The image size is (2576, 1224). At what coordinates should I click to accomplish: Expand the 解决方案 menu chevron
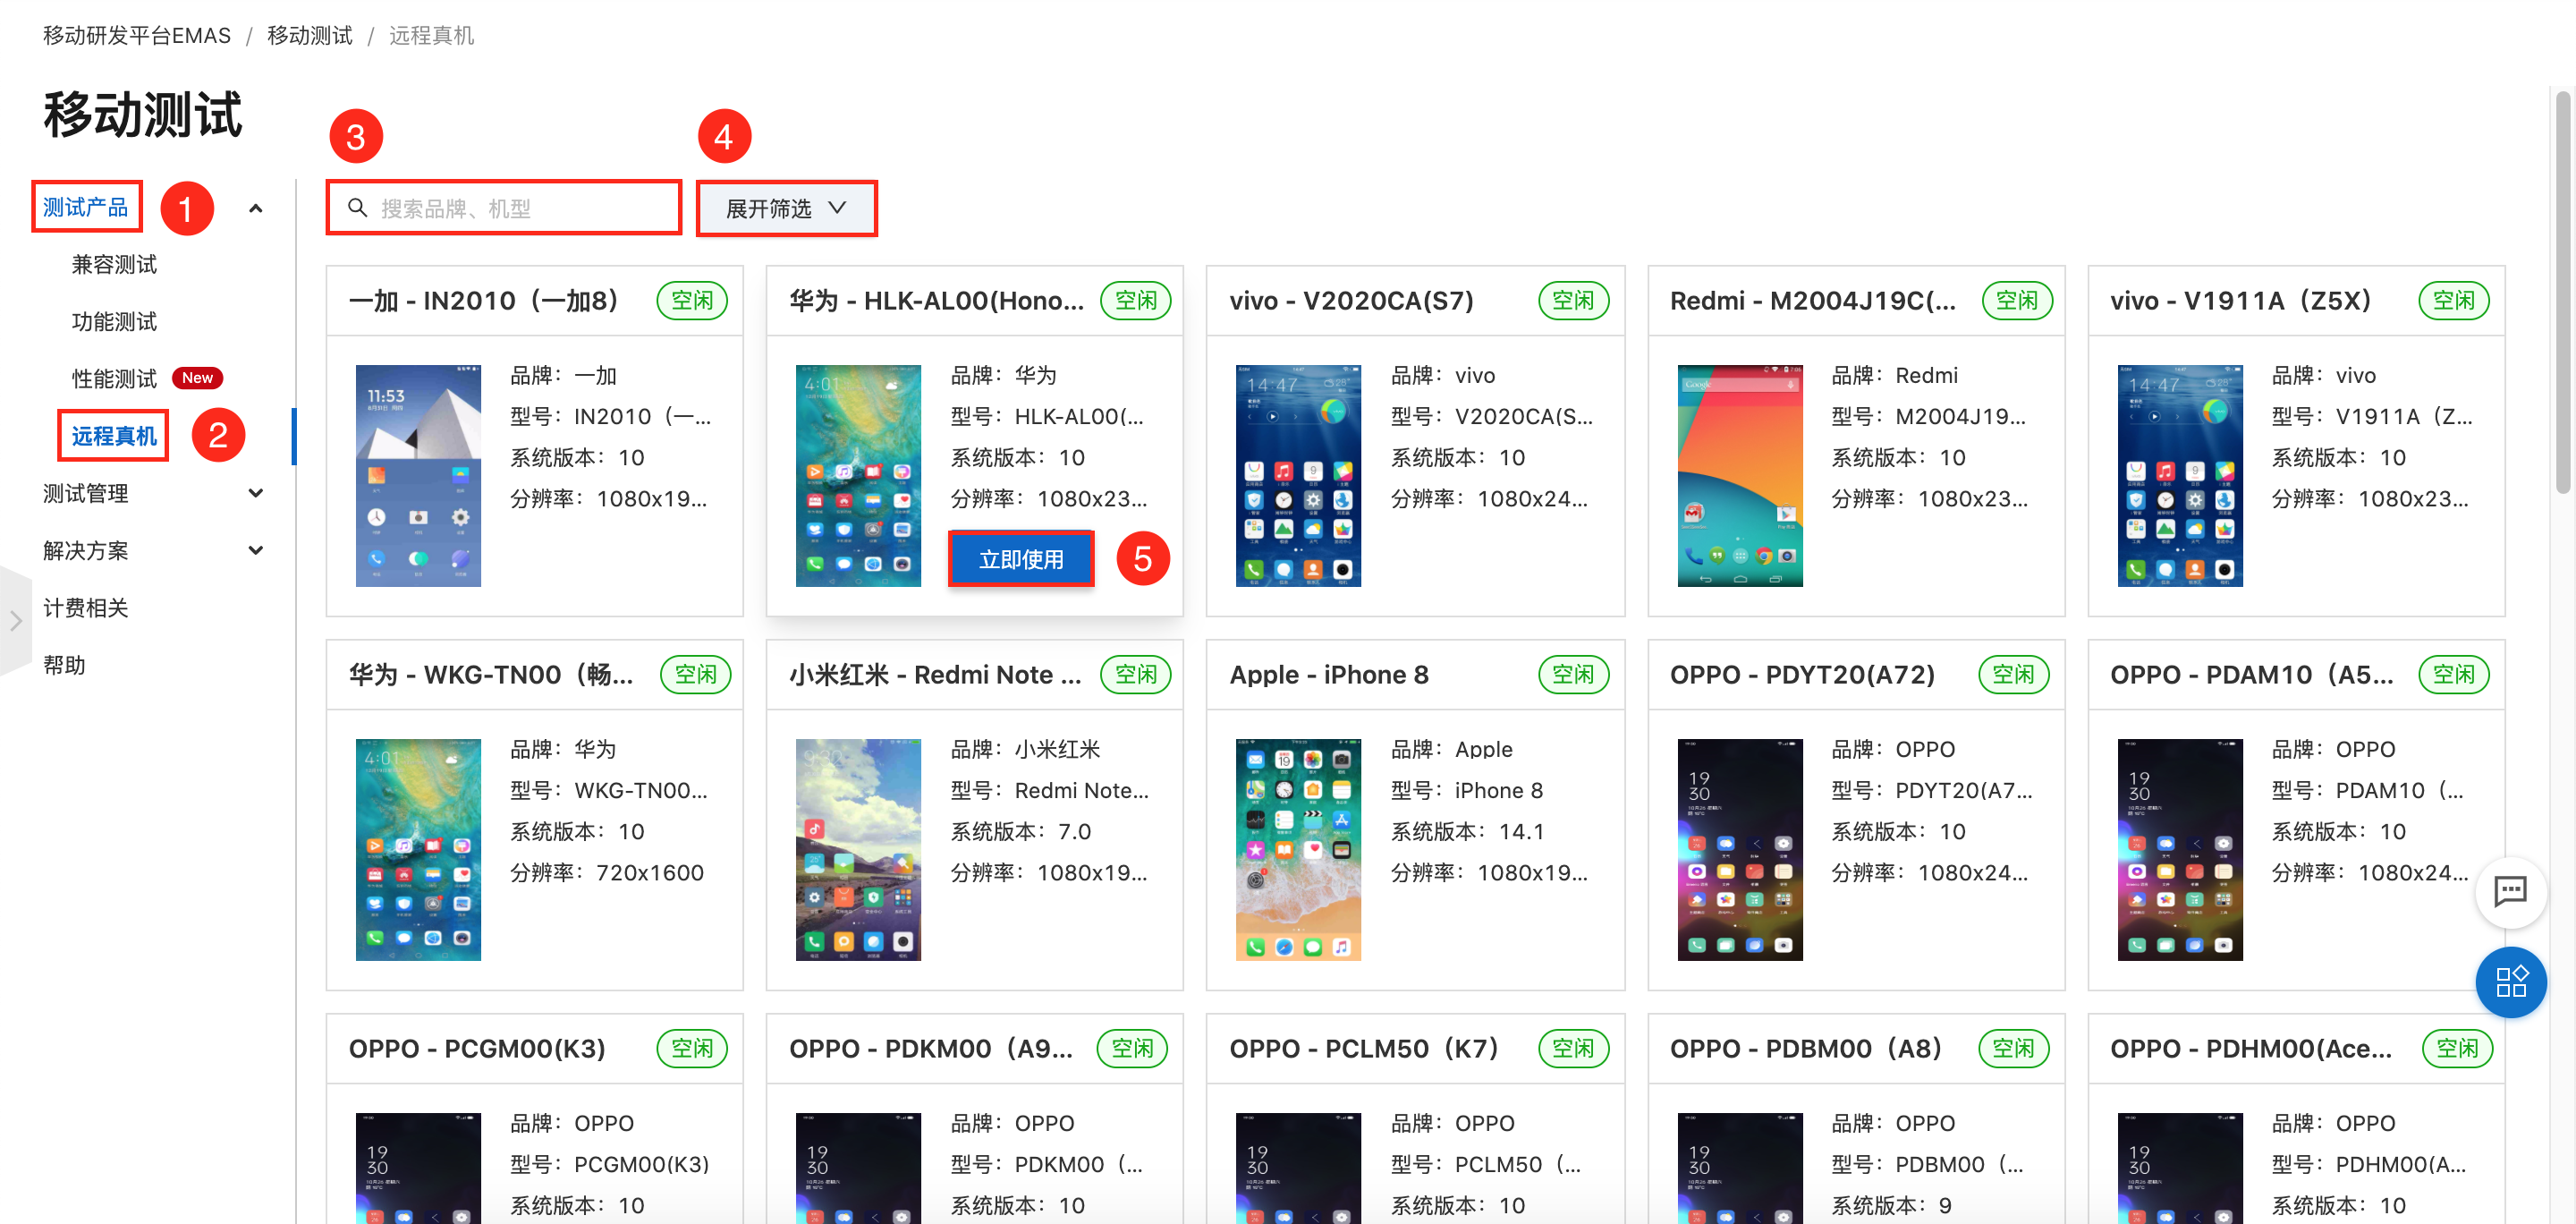(256, 550)
